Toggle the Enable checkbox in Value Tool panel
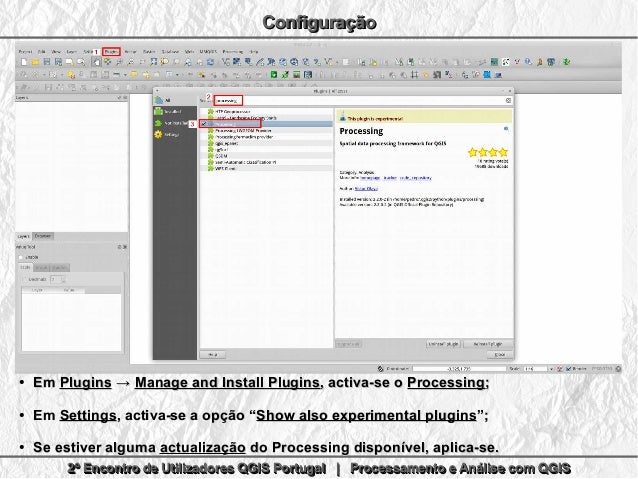The width and height of the screenshot is (638, 479). [21, 257]
